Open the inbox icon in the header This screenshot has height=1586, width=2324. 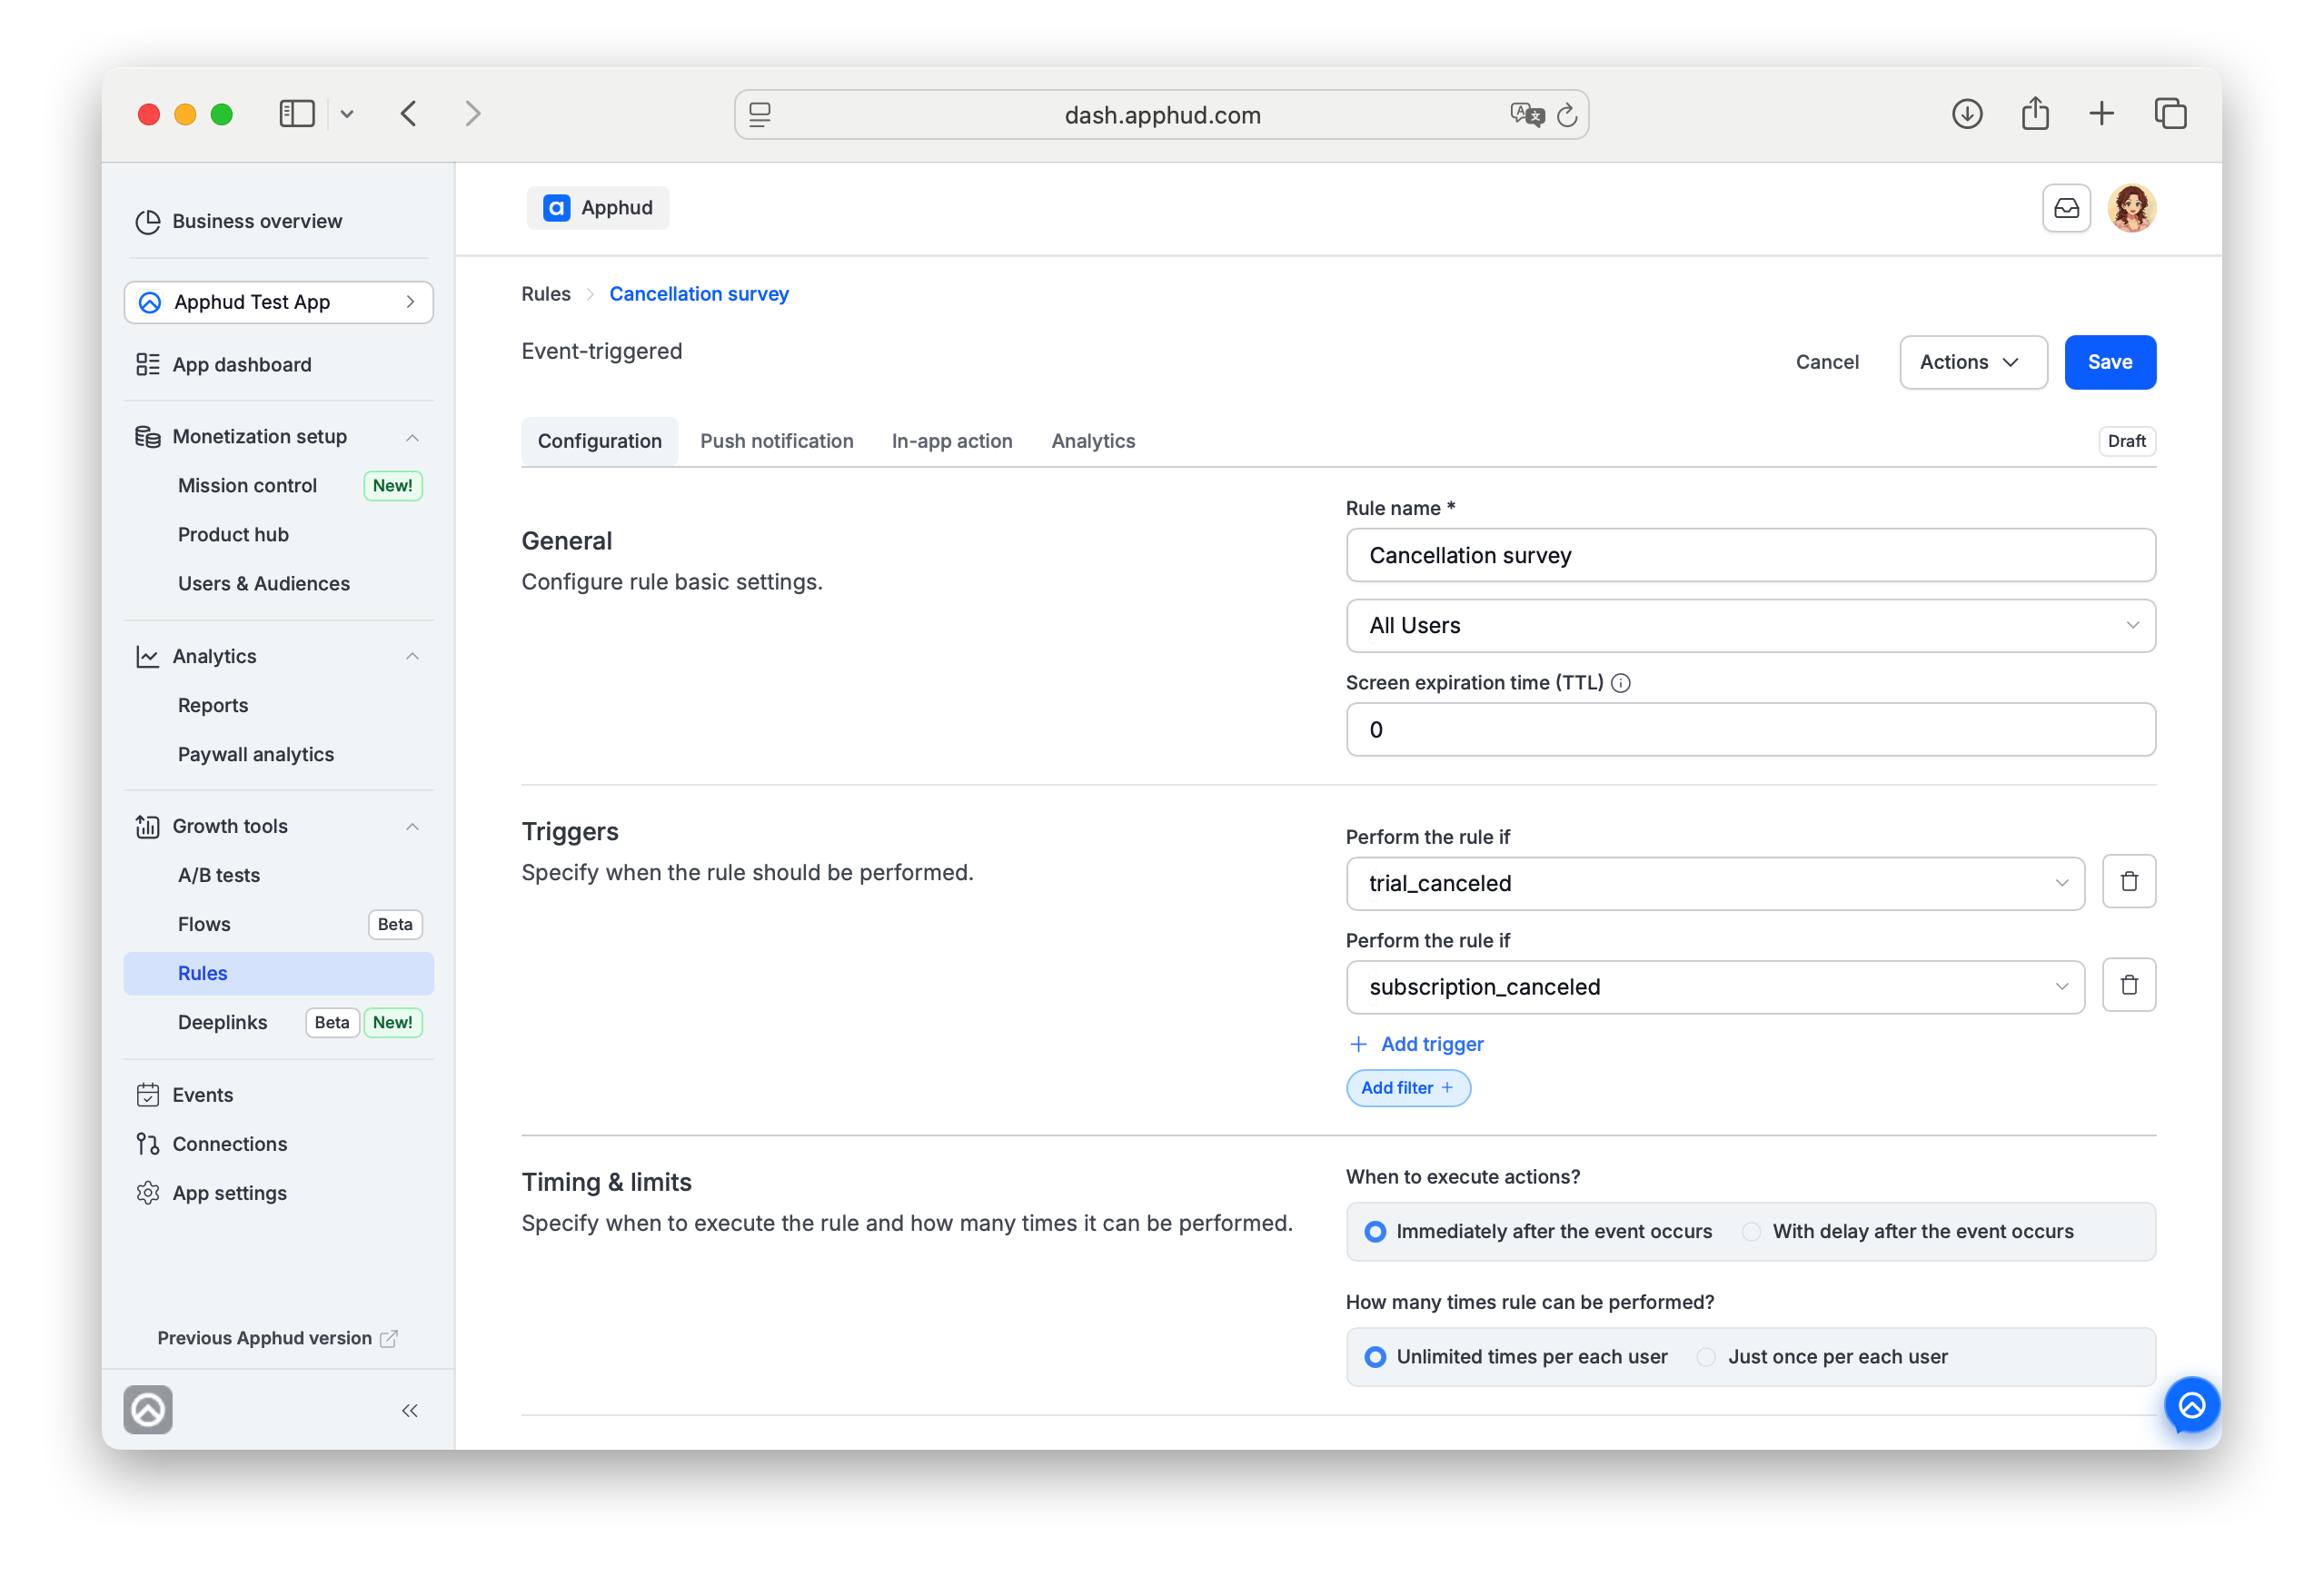[x=2066, y=208]
